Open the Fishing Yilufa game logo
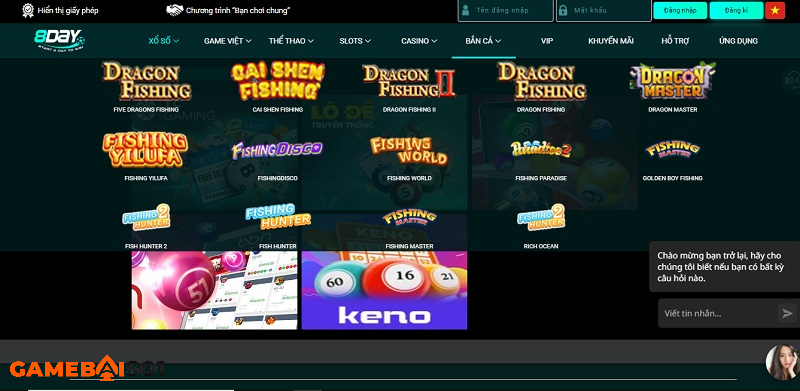The width and height of the screenshot is (800, 391). point(145,150)
